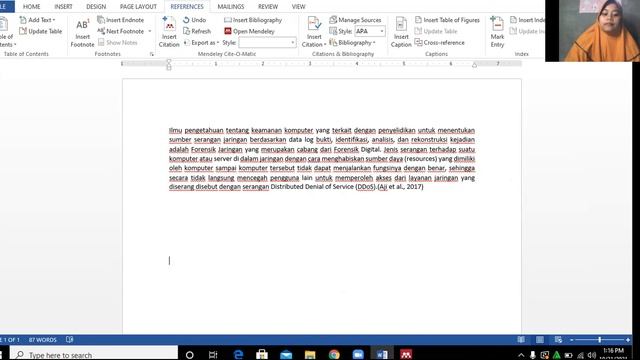Image resolution: width=640 pixels, height=360 pixels.
Task: Click Mark Entry icon
Action: pyautogui.click(x=497, y=32)
